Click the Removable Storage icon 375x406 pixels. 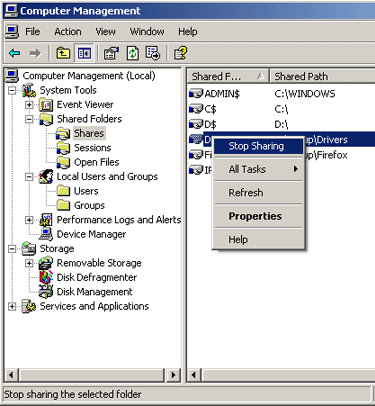point(46,263)
